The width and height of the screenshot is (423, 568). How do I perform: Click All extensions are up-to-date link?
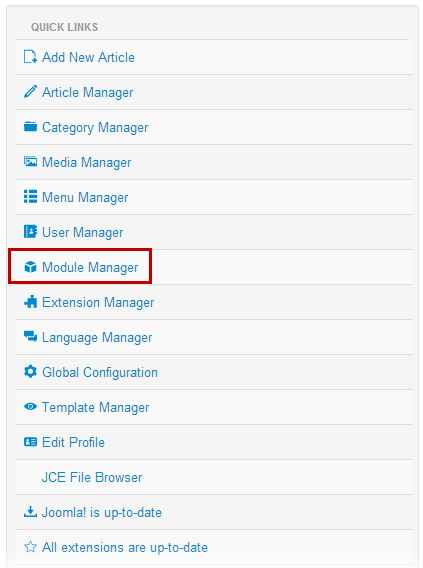125,547
